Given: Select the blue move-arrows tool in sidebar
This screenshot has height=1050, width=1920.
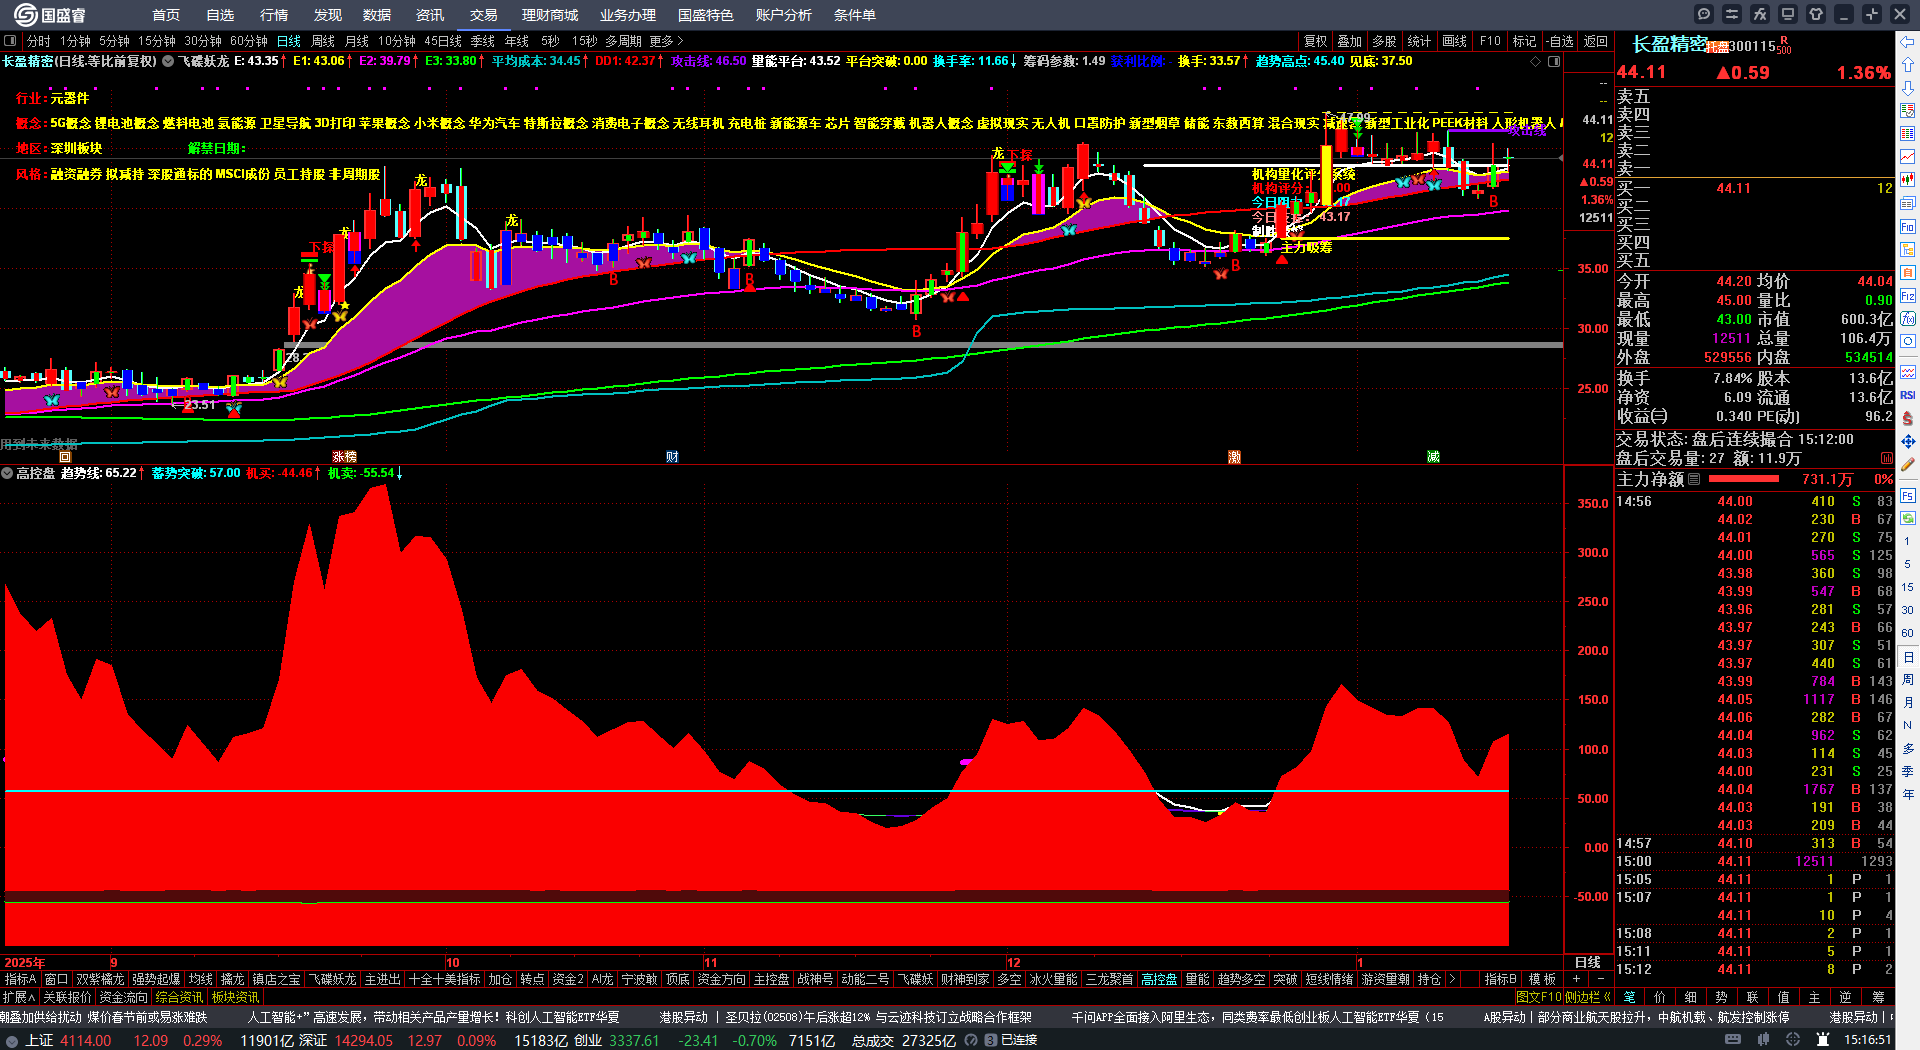Looking at the screenshot, I should pos(1908,441).
